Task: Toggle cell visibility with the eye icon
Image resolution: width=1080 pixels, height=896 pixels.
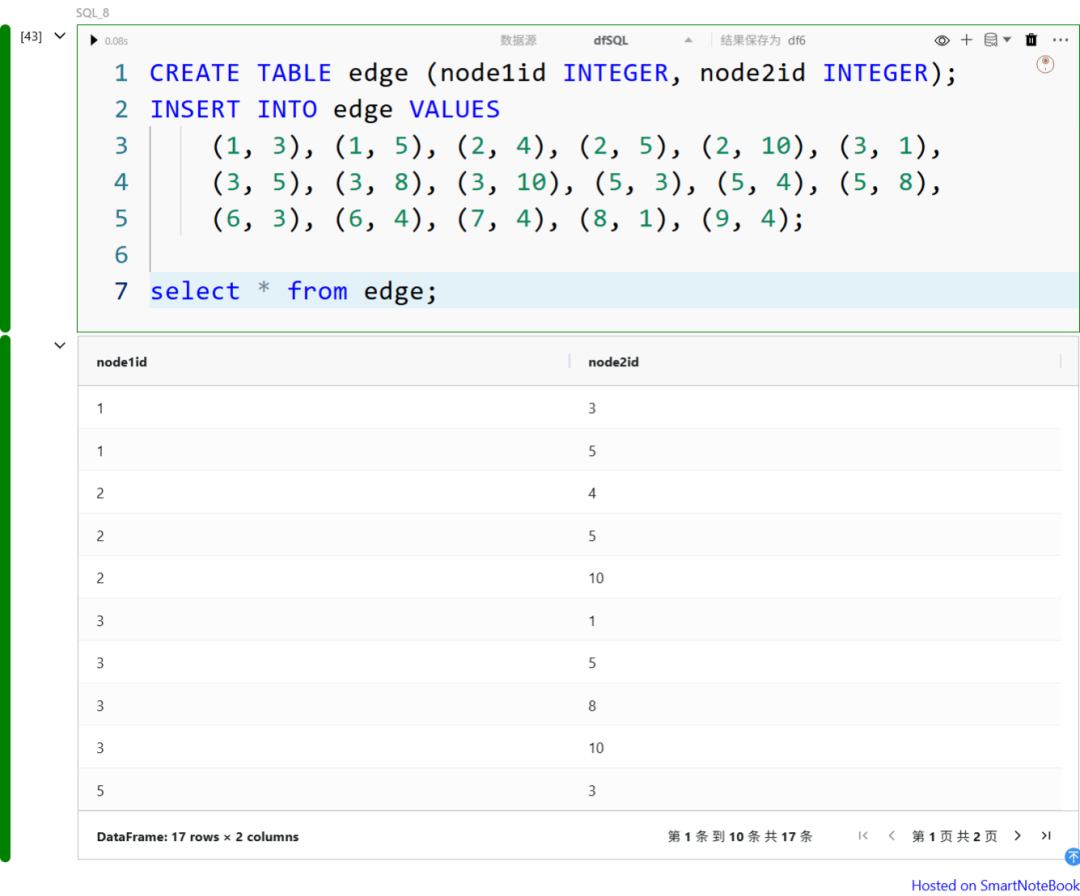Action: point(942,40)
